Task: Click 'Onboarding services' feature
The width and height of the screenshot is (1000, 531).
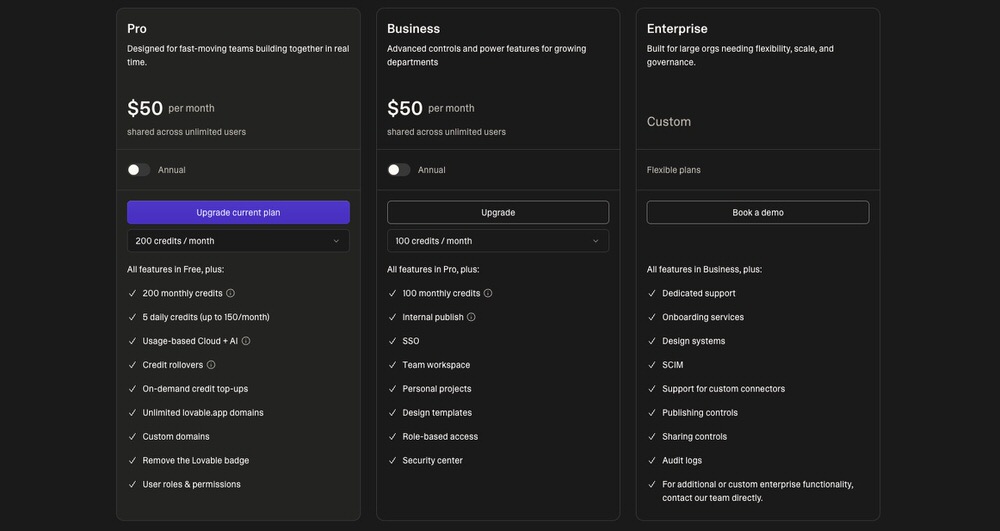Action: pyautogui.click(x=703, y=317)
